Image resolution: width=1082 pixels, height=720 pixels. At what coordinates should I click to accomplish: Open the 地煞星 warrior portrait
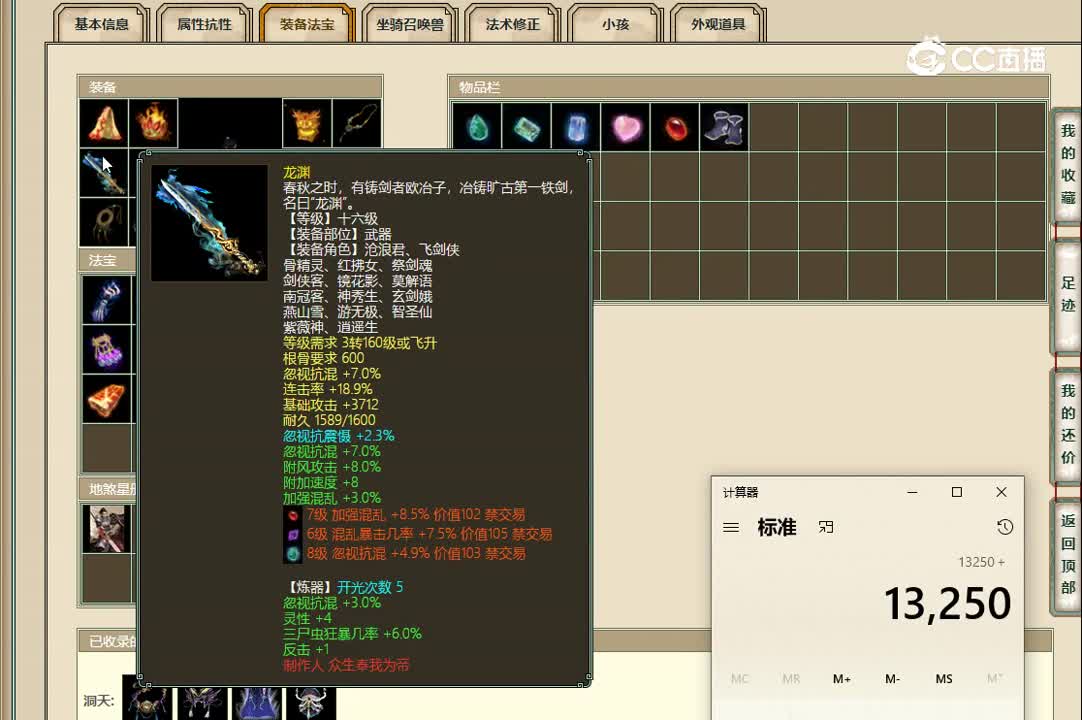pos(107,529)
